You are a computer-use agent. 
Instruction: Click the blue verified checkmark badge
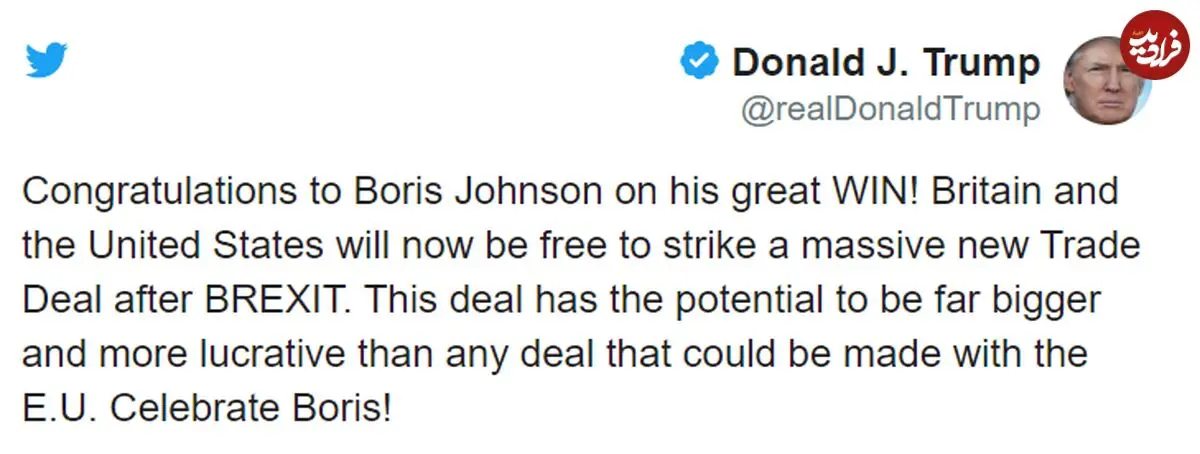[x=698, y=63]
